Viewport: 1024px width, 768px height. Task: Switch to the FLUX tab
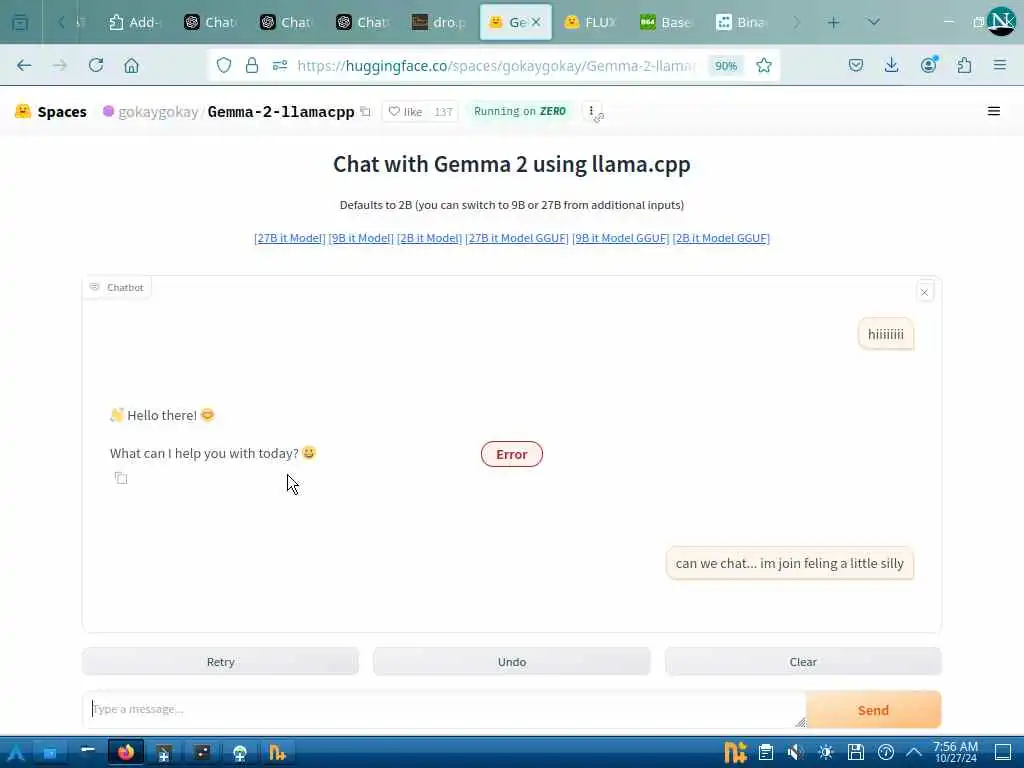click(x=590, y=22)
